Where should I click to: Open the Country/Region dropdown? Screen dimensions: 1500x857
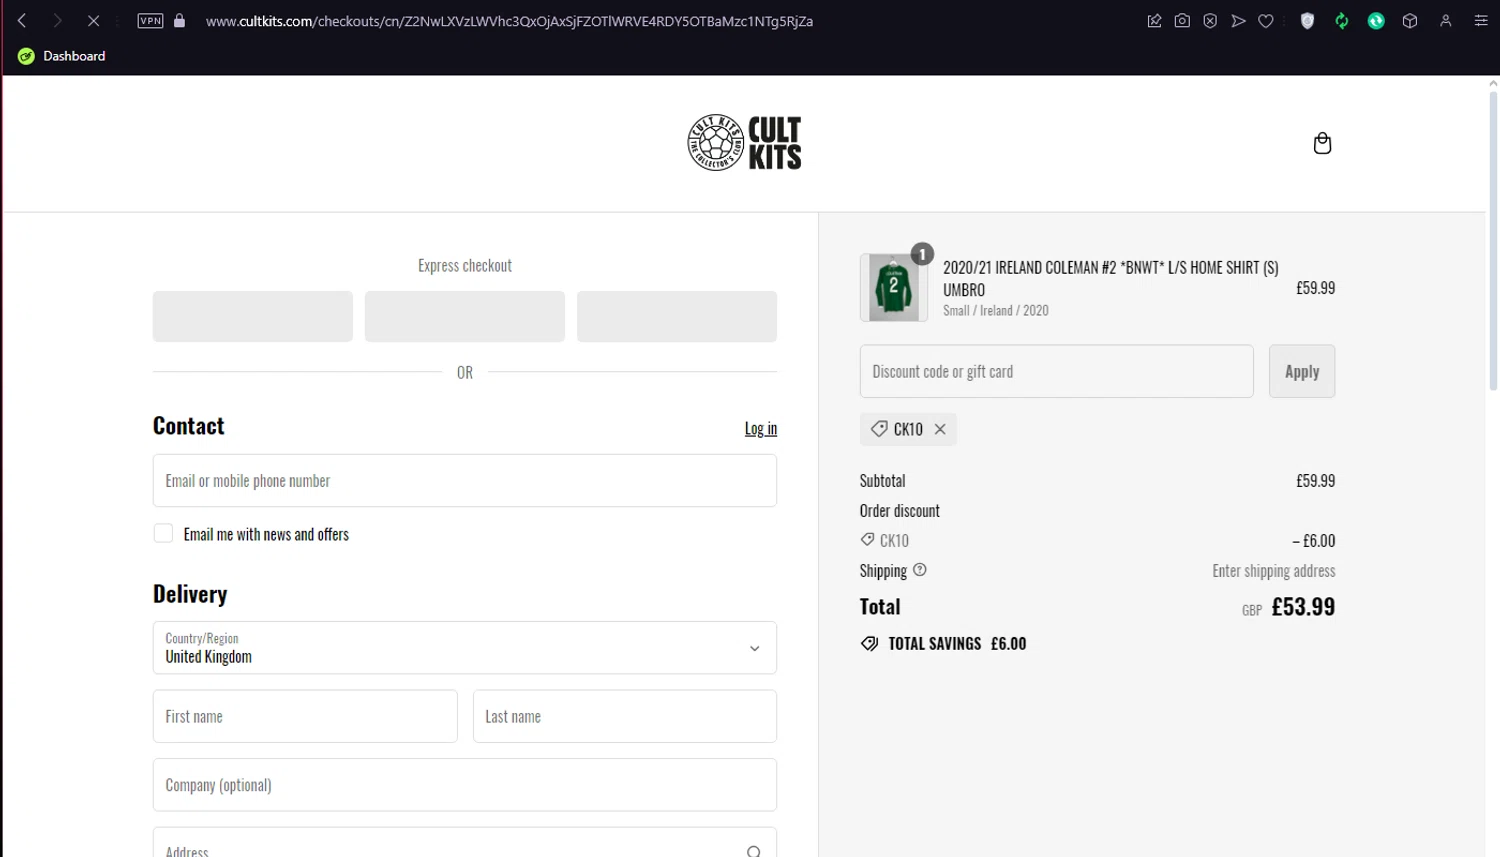pos(465,648)
